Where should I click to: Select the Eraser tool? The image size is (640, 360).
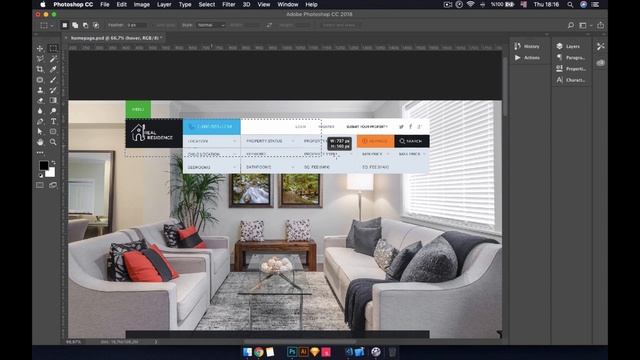pos(40,100)
